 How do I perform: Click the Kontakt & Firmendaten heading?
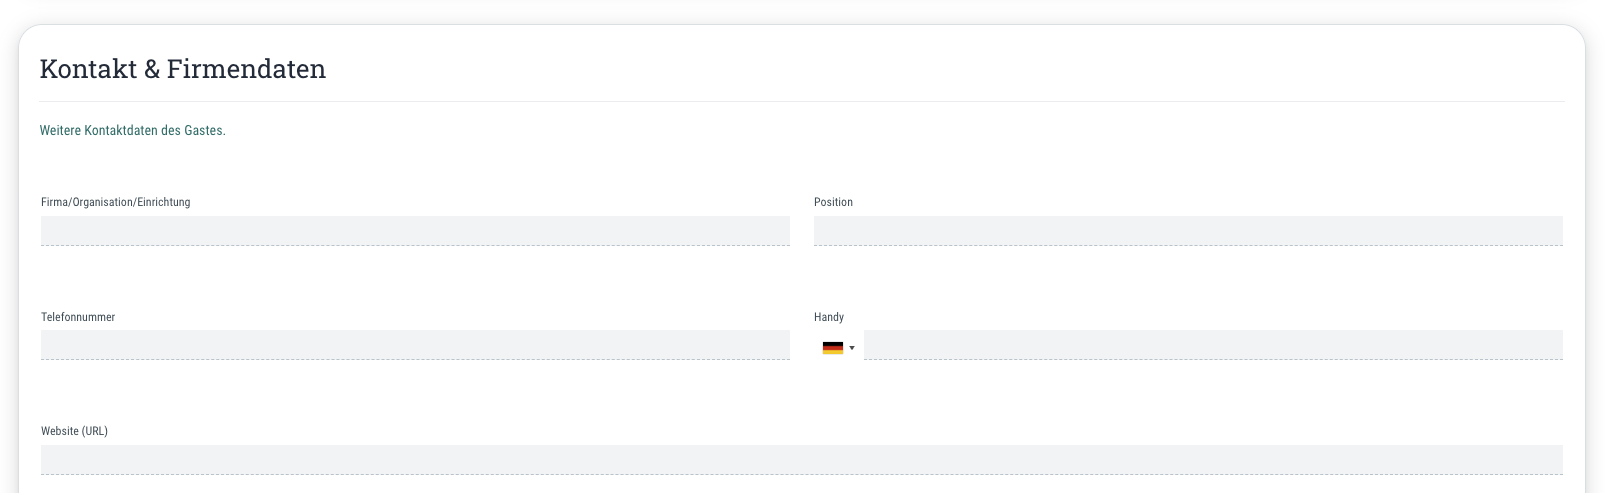pos(183,69)
